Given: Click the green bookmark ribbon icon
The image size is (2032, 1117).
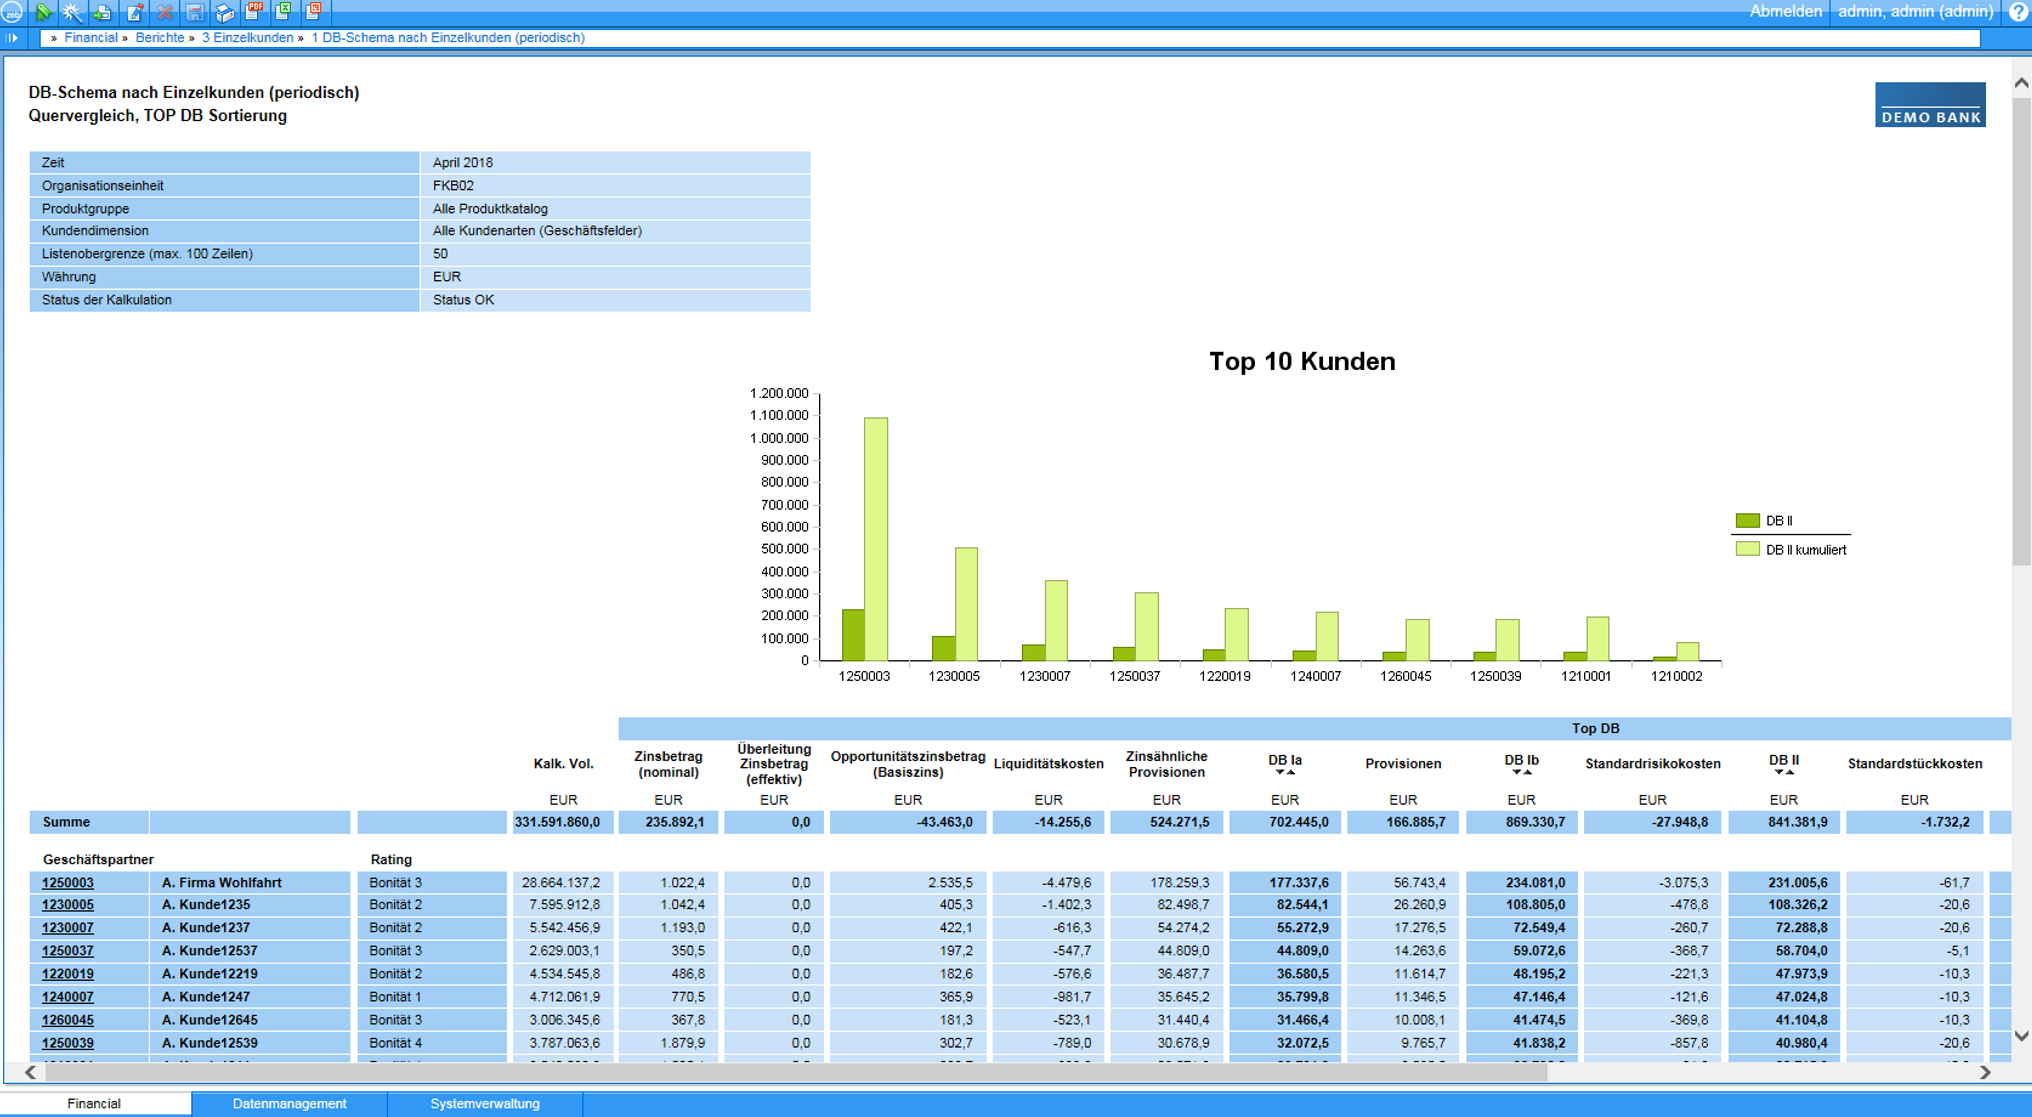Looking at the screenshot, I should point(43,12).
